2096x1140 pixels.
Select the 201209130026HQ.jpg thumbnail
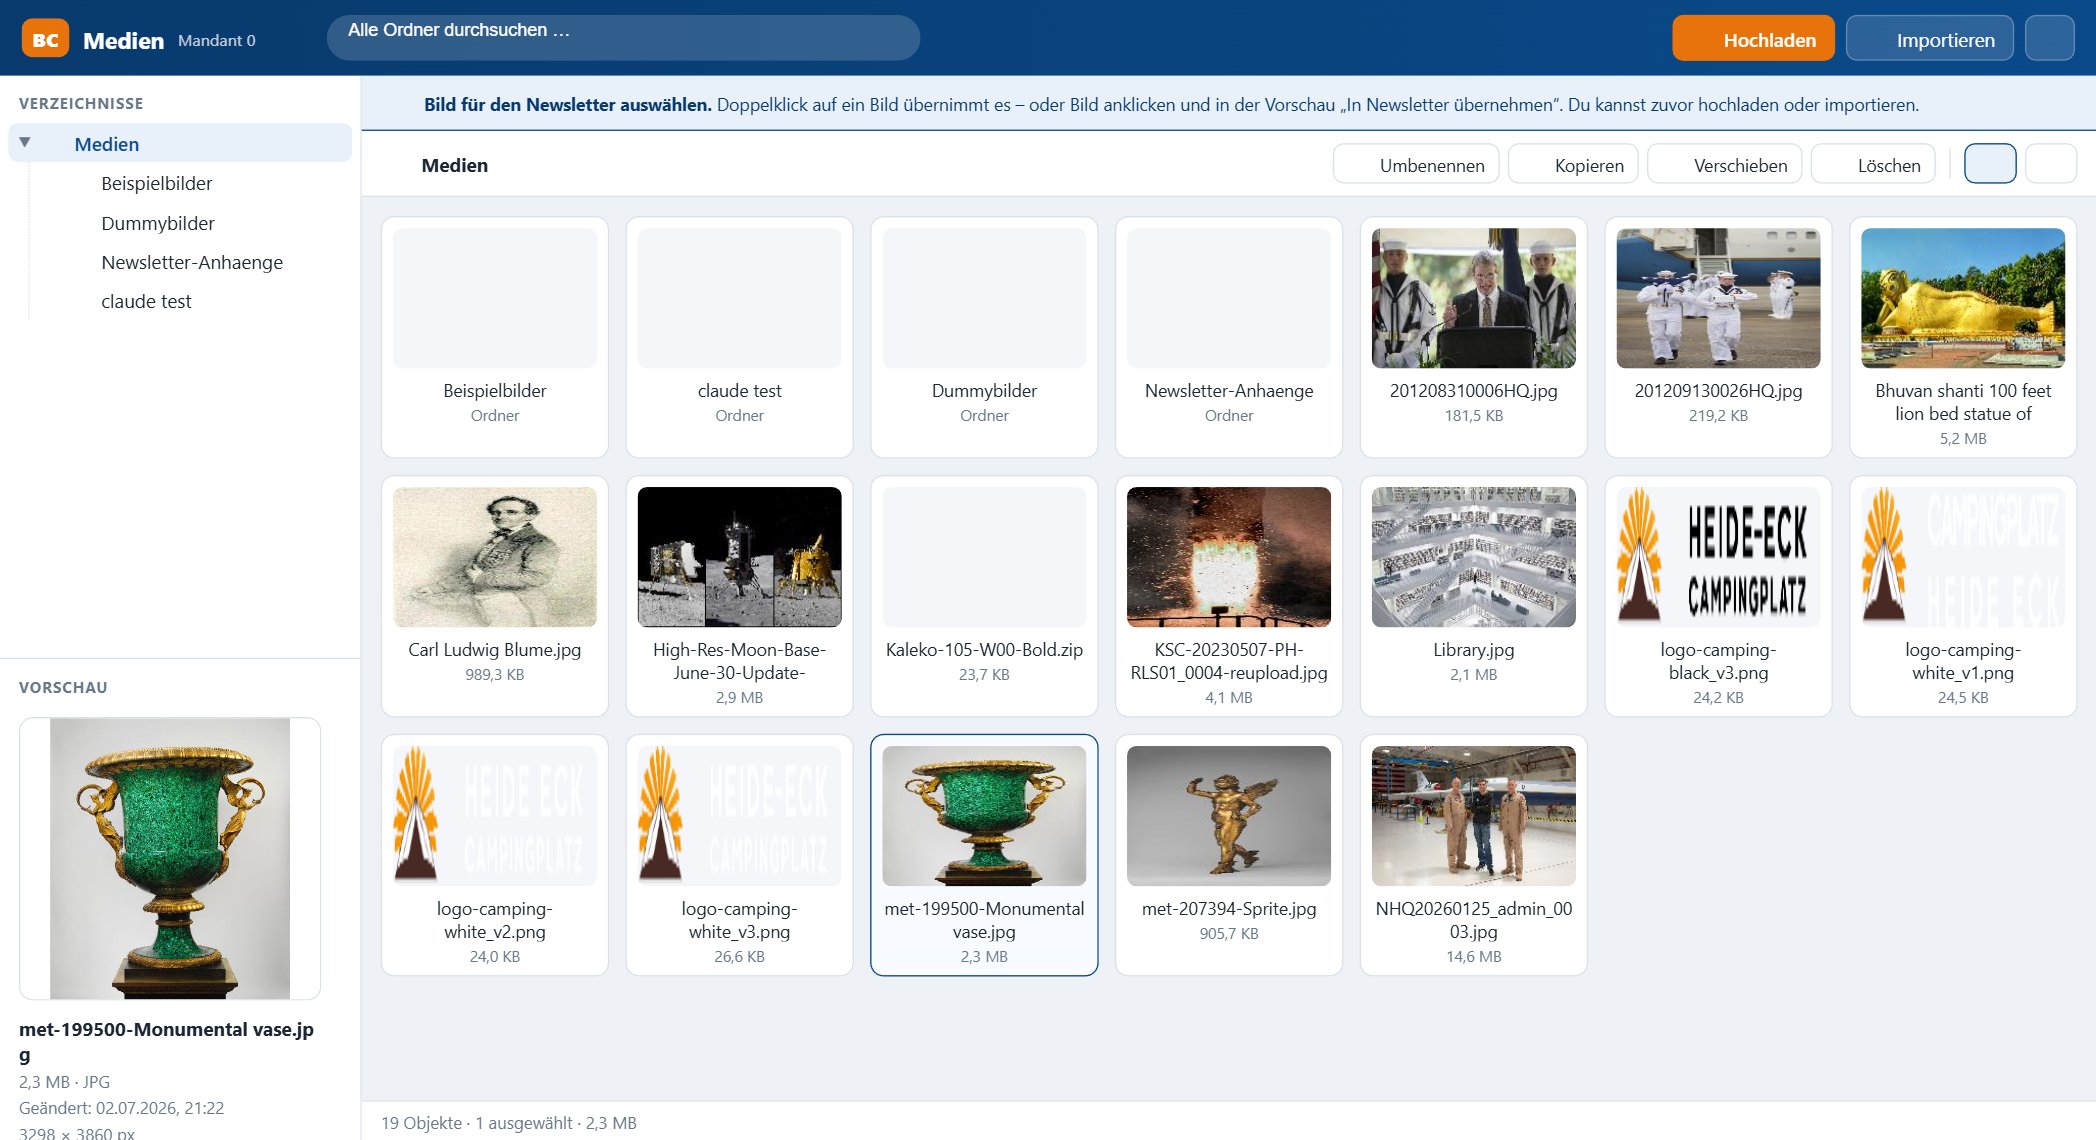pyautogui.click(x=1718, y=298)
